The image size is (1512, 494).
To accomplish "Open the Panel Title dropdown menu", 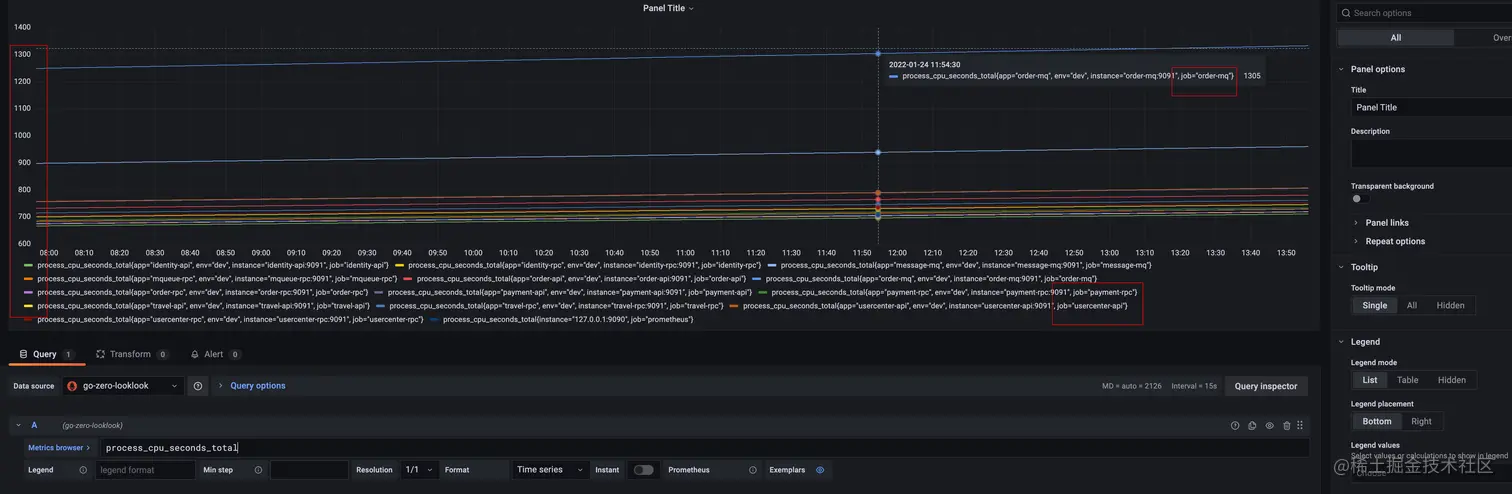I will click(x=669, y=8).
